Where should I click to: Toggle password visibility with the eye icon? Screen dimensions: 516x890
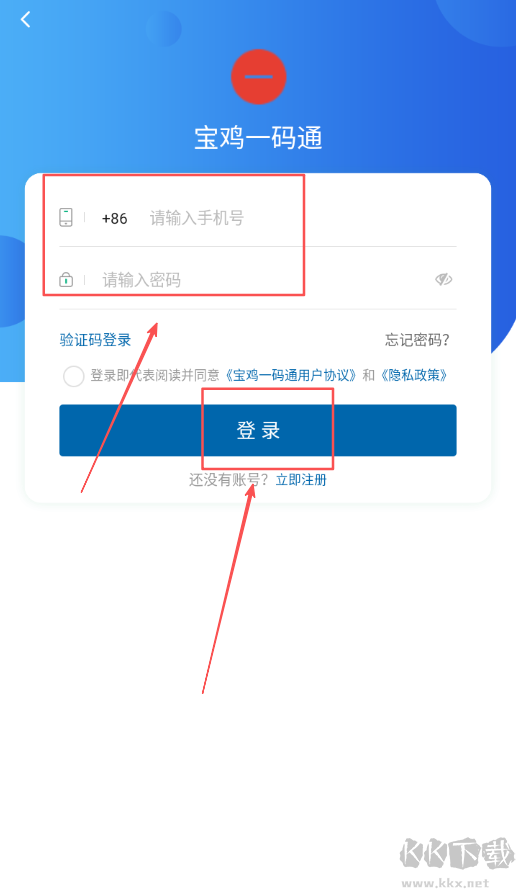tap(443, 279)
